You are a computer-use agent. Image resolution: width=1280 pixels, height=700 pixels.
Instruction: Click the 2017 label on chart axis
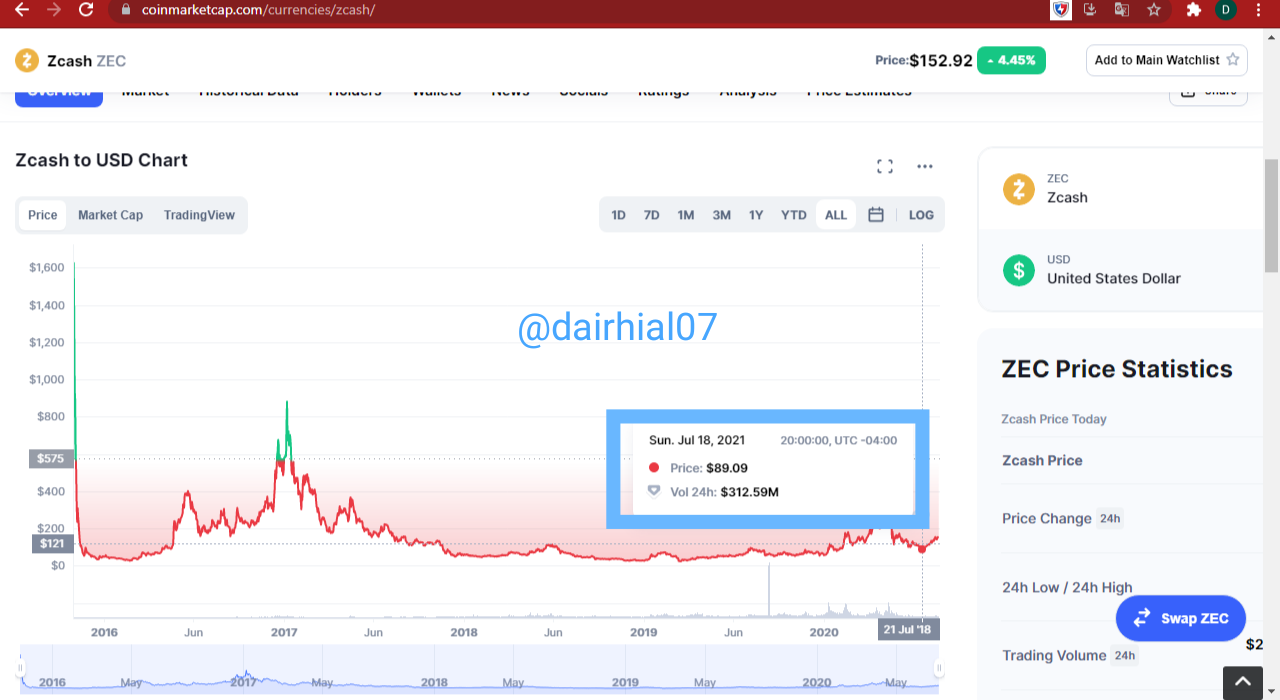tap(284, 632)
